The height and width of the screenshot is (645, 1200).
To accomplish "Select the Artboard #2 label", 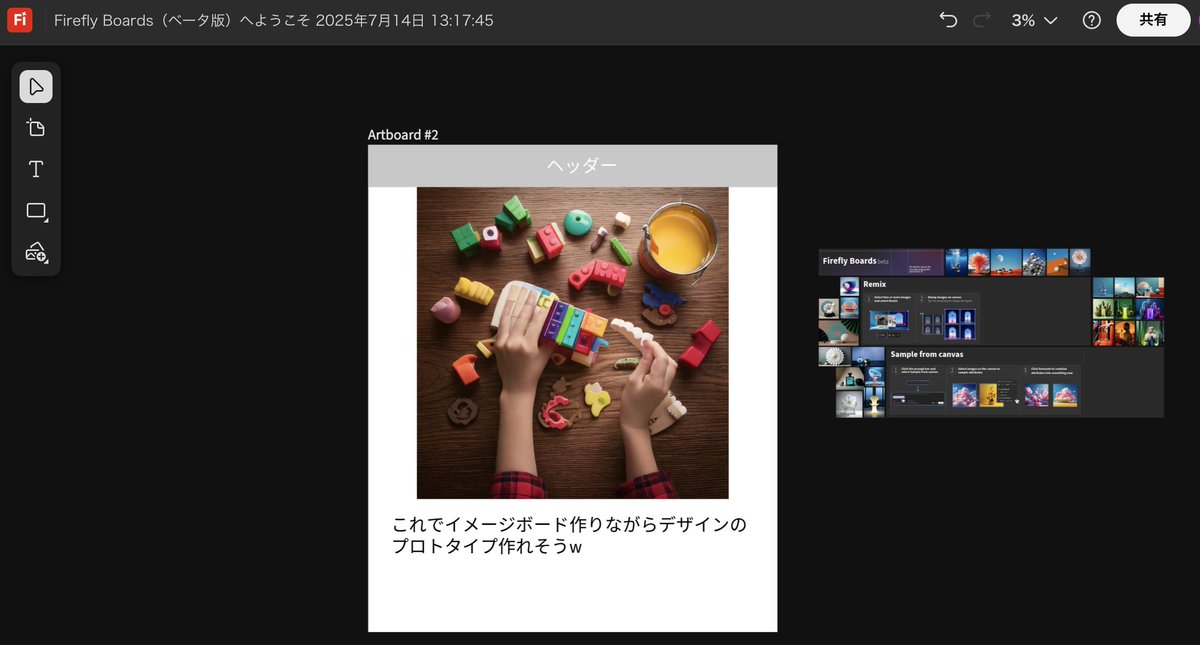I will point(403,135).
